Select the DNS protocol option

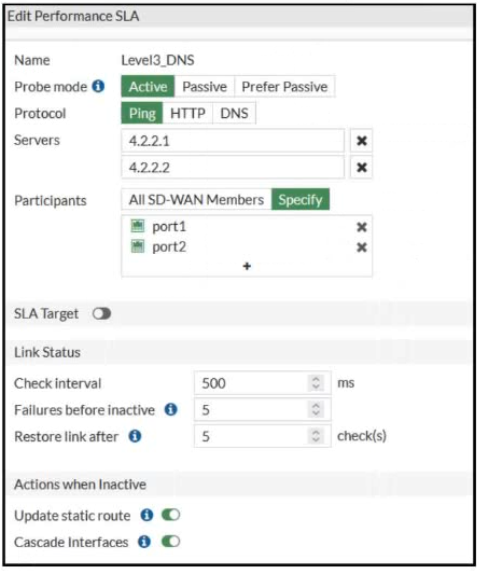click(x=234, y=113)
